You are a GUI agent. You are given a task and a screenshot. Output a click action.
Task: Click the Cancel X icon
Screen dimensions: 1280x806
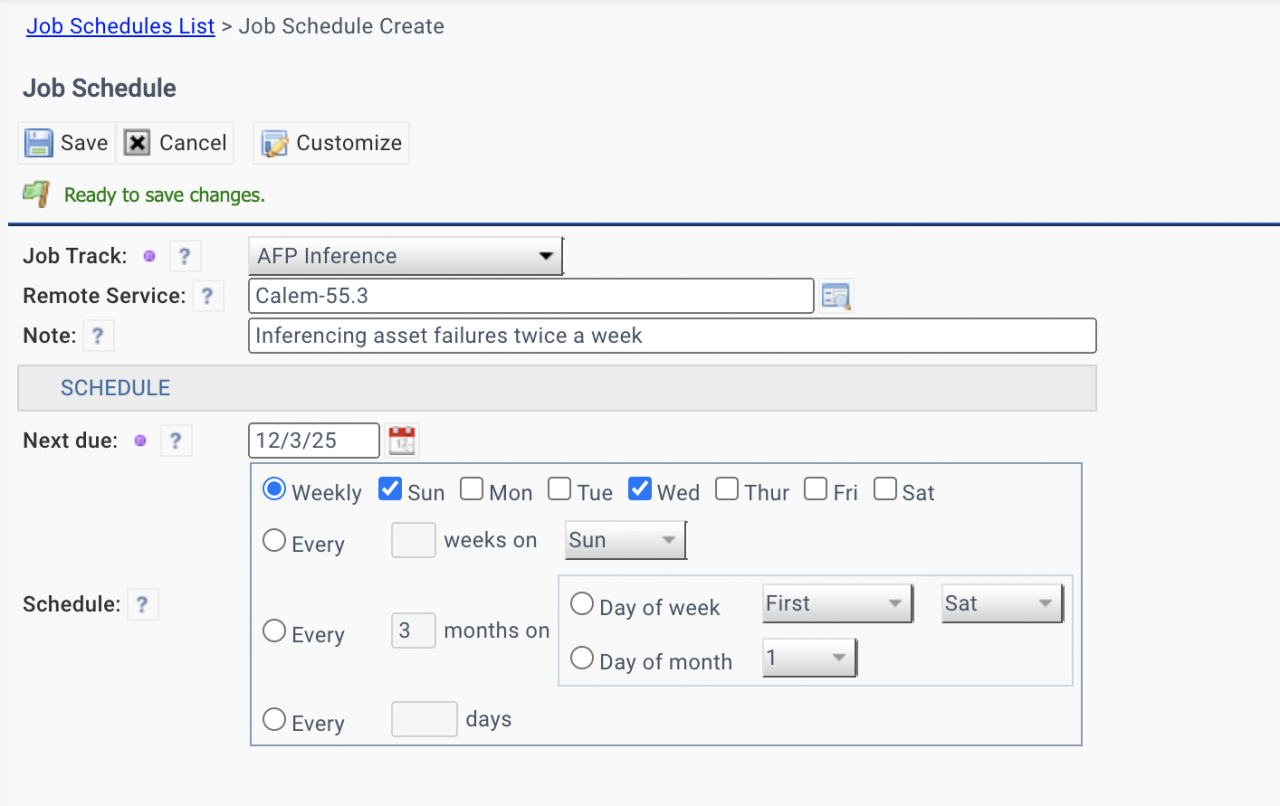coord(137,143)
